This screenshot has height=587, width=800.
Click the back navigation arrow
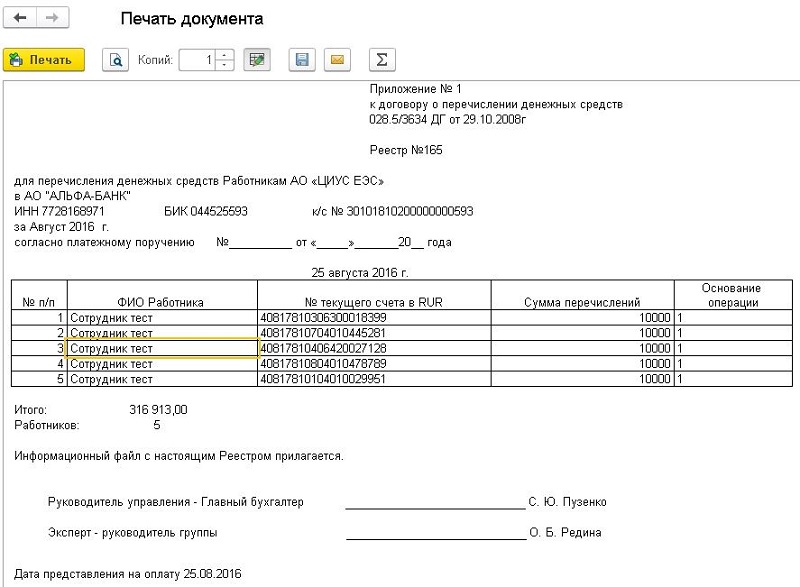(20, 19)
